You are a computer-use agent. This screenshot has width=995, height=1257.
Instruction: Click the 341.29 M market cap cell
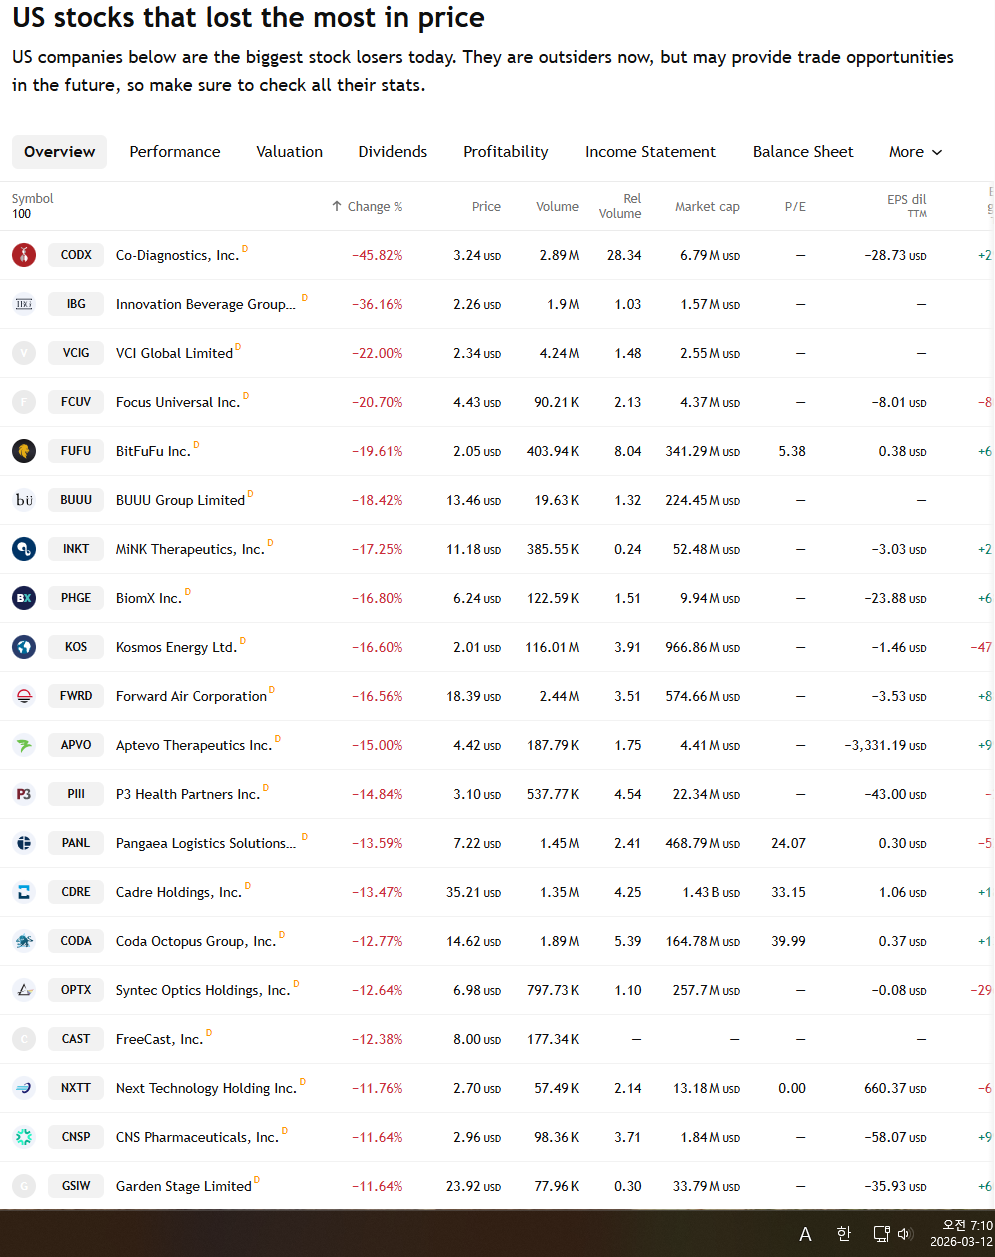(703, 451)
